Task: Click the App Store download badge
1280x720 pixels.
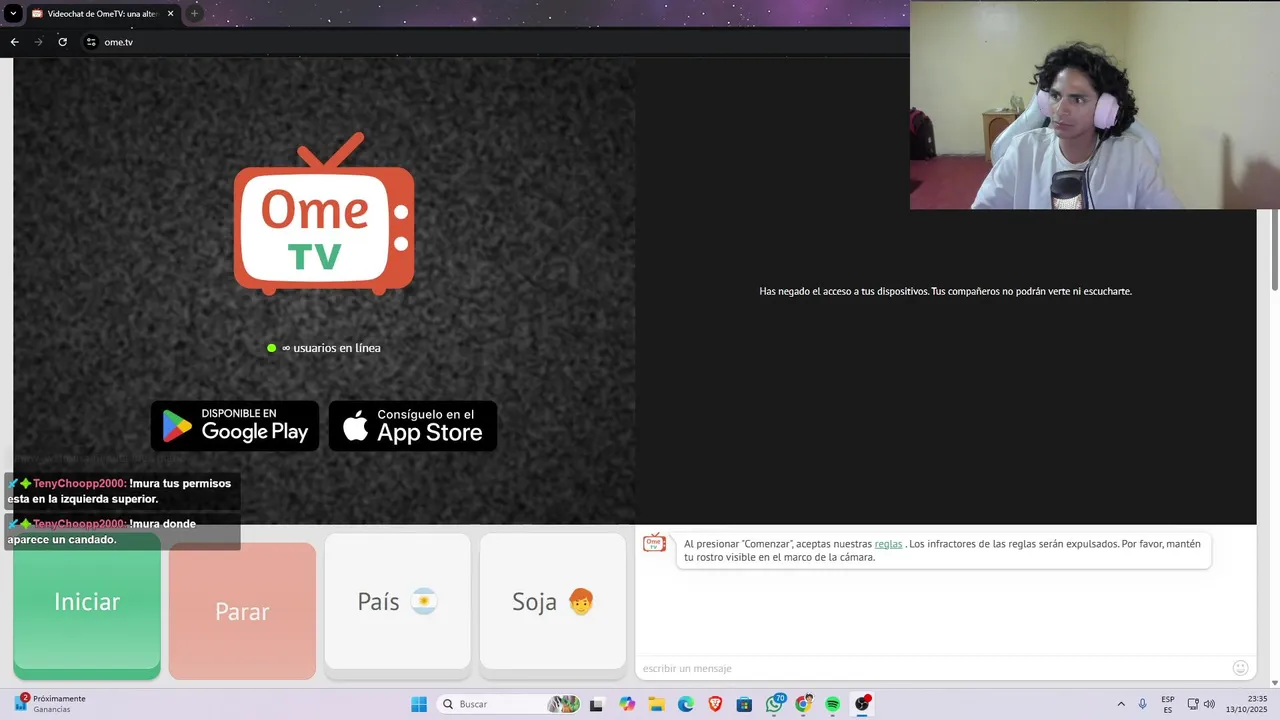Action: [x=413, y=426]
